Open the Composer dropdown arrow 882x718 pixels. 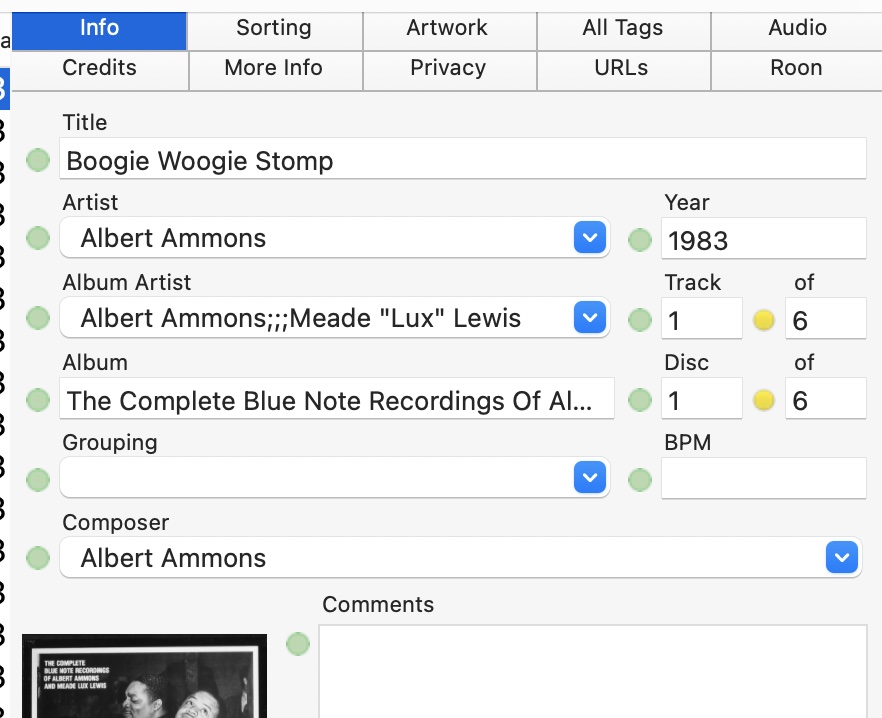point(842,557)
